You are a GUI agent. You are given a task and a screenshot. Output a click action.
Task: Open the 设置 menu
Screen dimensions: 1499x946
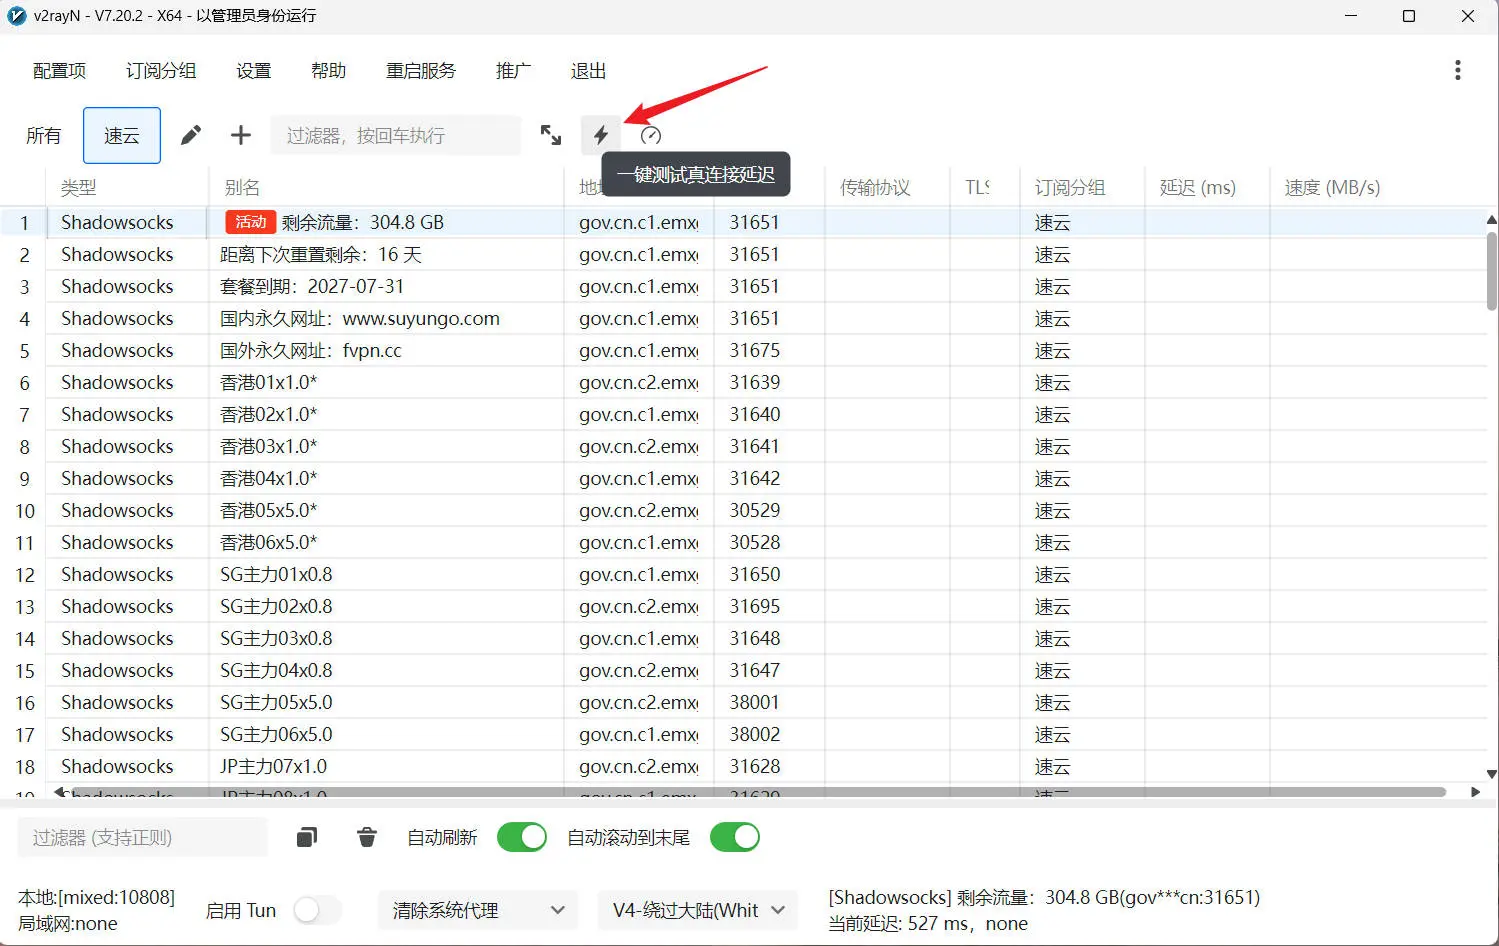tap(253, 70)
